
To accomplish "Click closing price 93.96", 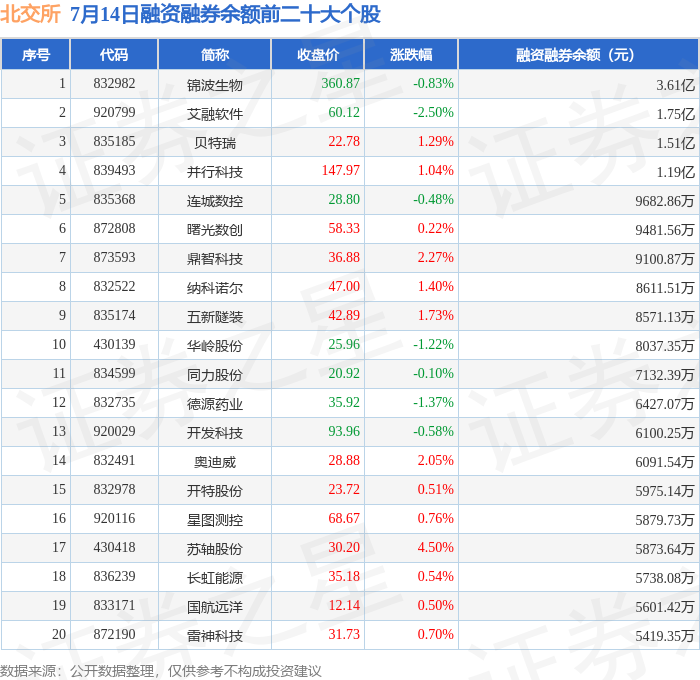I will (x=344, y=432).
